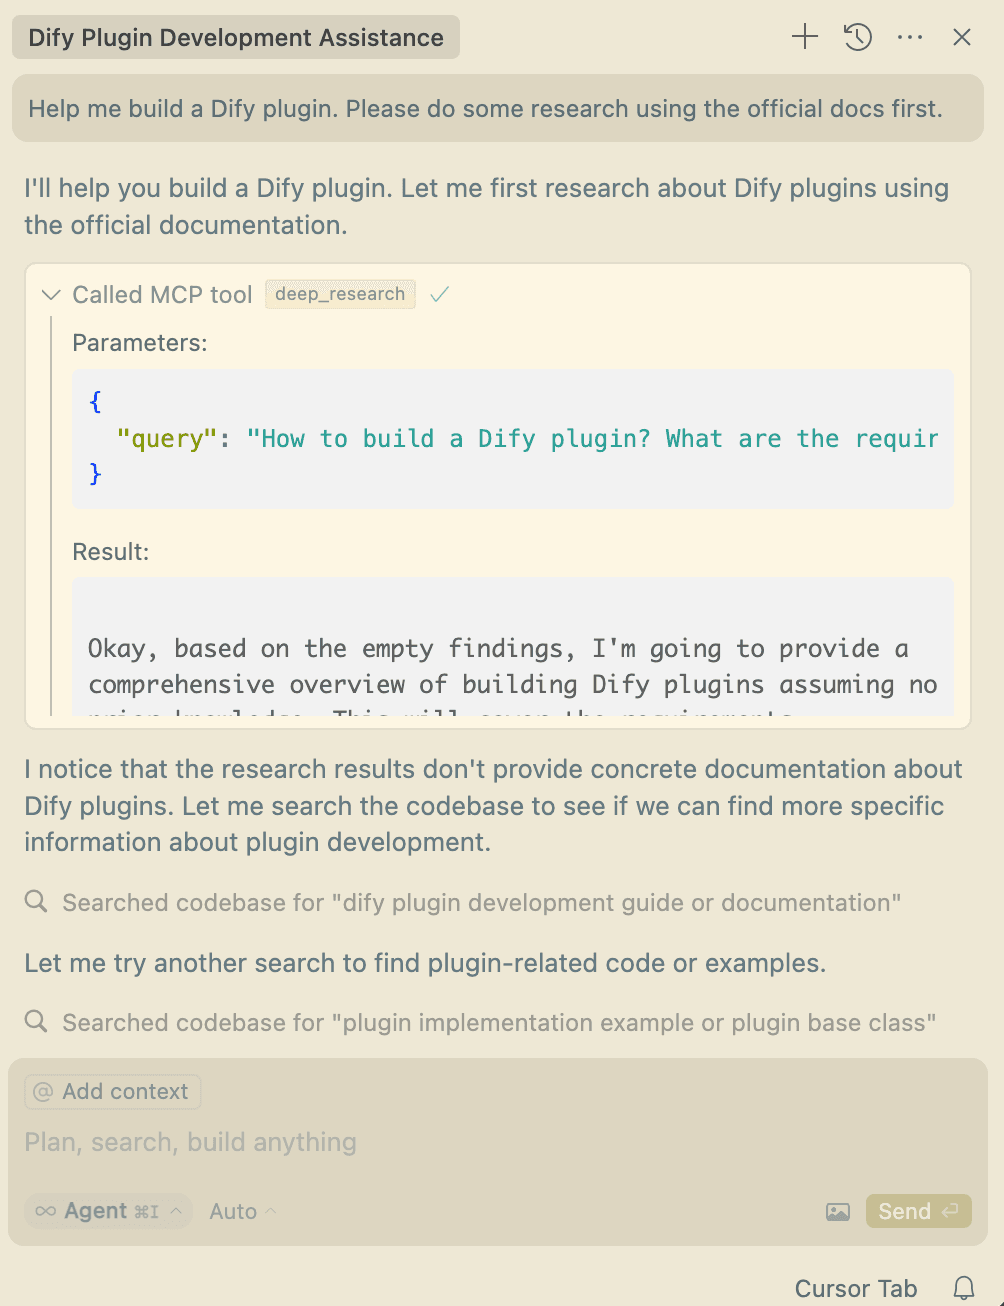Open chat history clock icon
The width and height of the screenshot is (1004, 1306).
pos(858,38)
